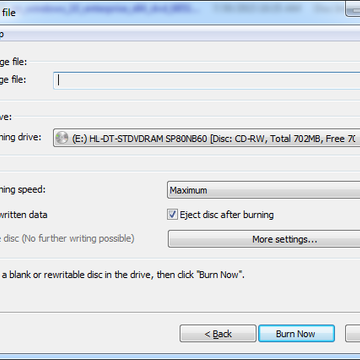Click the image file group heading
This screenshot has width=360, height=360.
pos(13,62)
